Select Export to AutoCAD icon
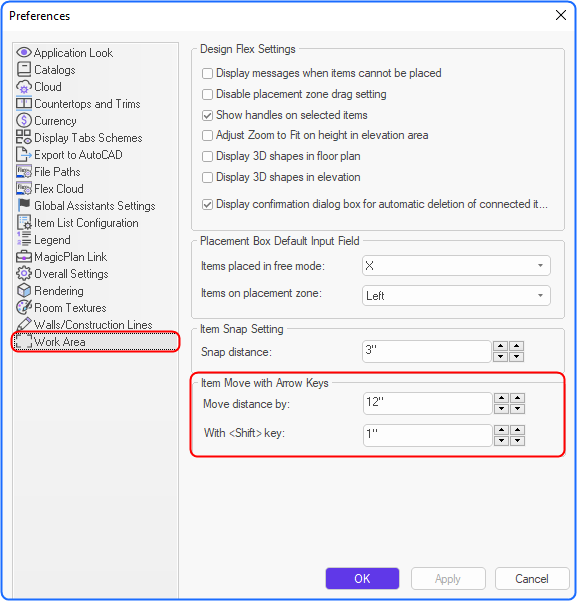The height and width of the screenshot is (601, 577). click(24, 154)
